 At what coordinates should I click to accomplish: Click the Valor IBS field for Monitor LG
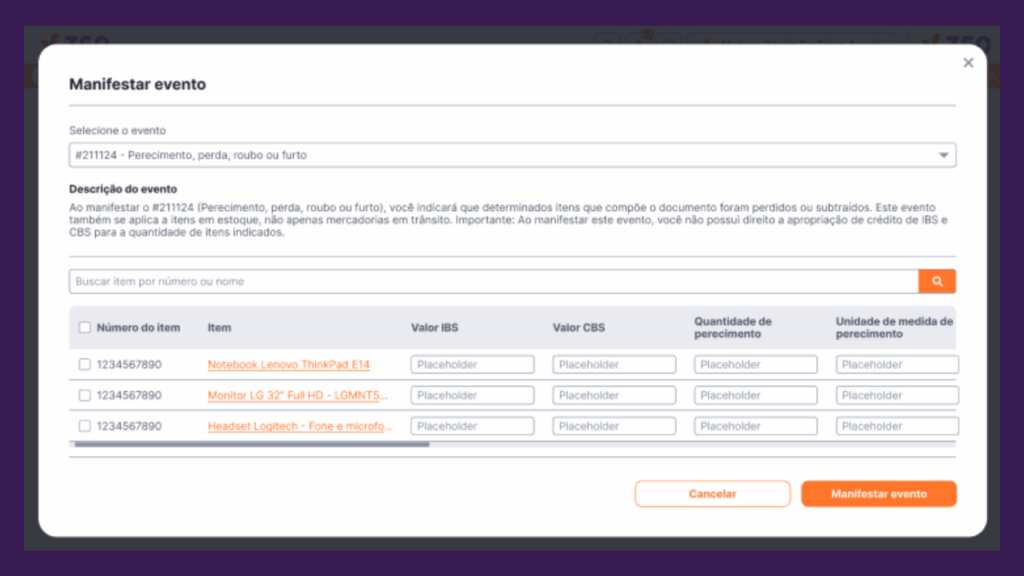[472, 396]
